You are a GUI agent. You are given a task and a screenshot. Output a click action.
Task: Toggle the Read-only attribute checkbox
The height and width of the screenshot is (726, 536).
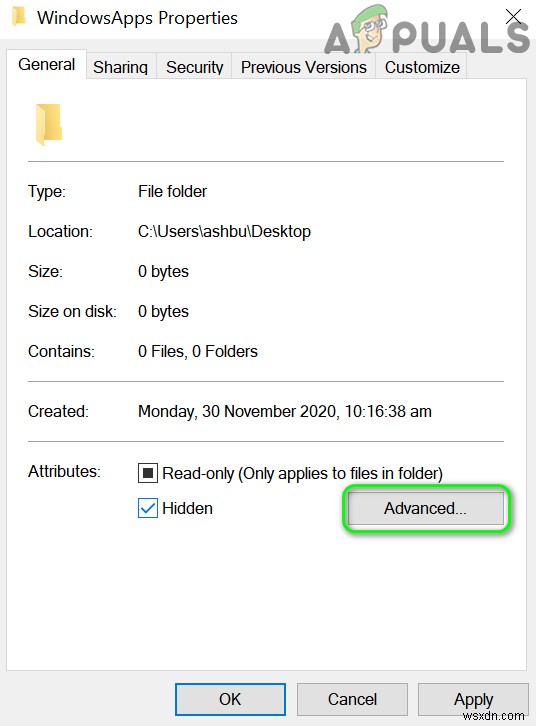pyautogui.click(x=148, y=473)
